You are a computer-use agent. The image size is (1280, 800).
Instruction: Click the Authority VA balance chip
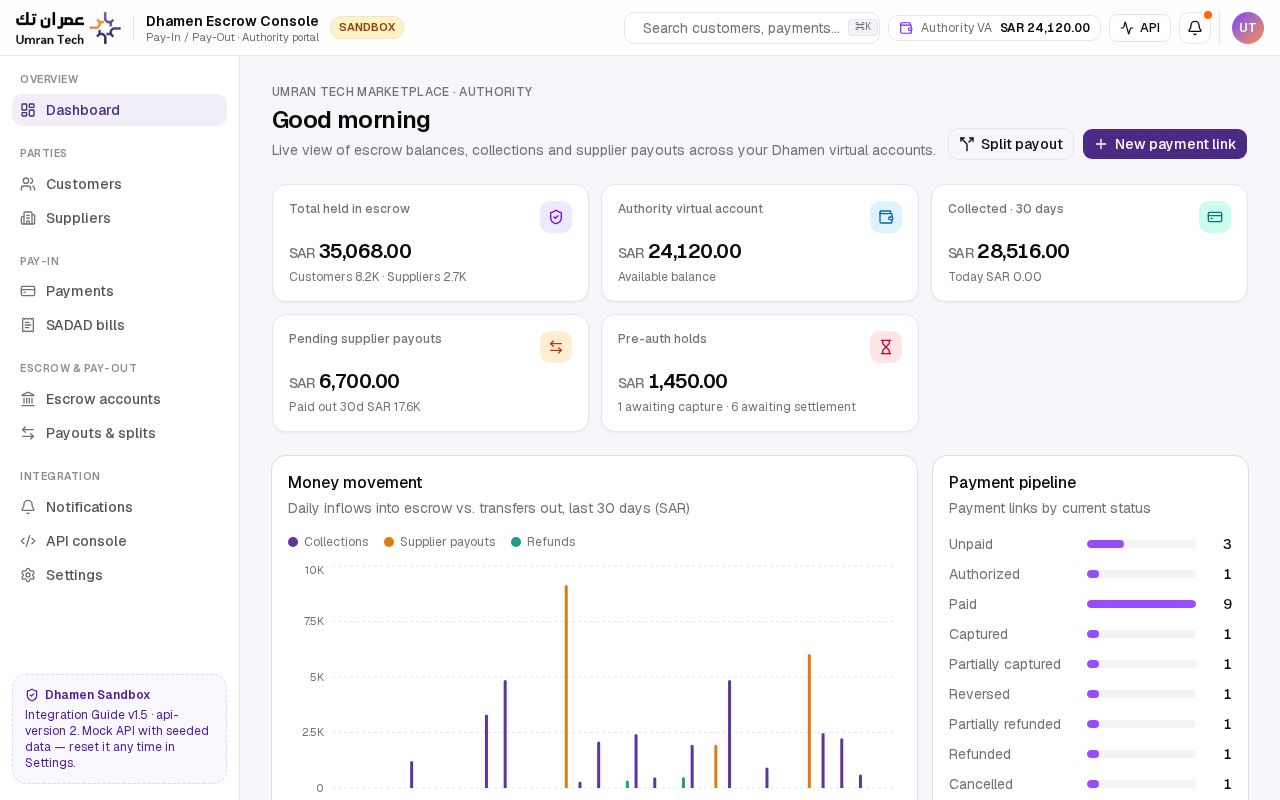994,28
